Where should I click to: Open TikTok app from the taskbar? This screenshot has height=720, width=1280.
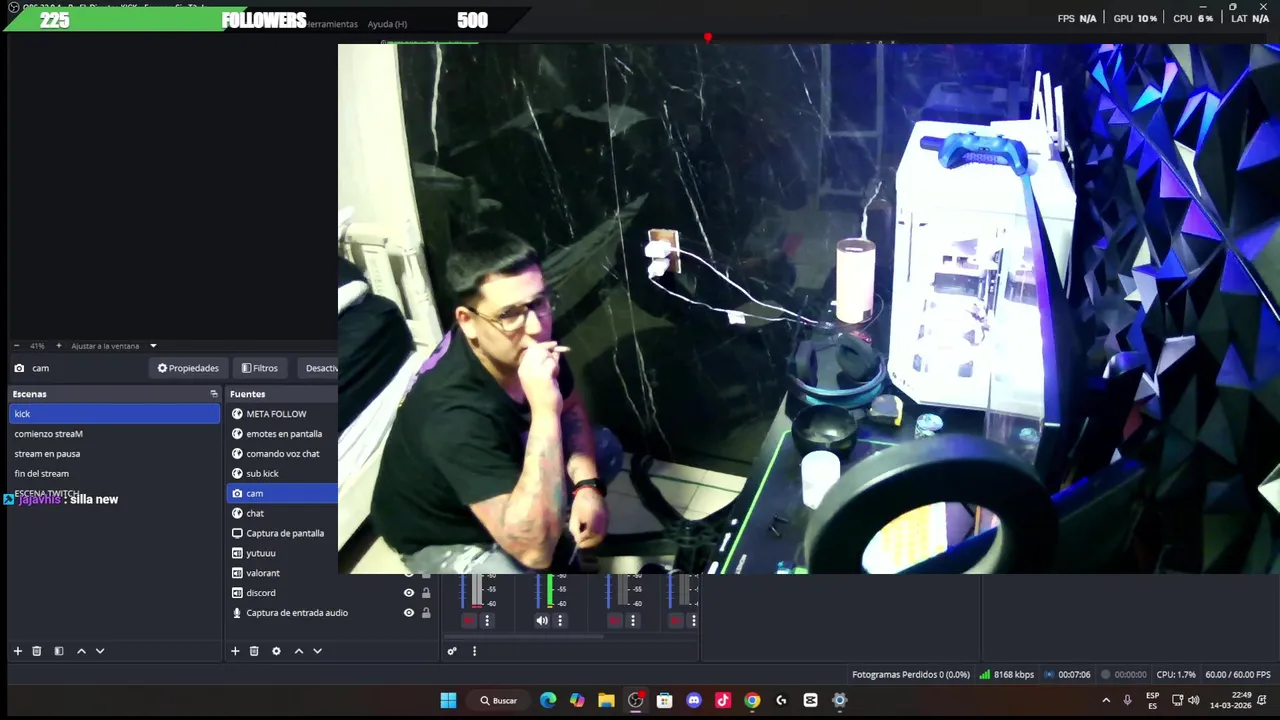pos(723,701)
